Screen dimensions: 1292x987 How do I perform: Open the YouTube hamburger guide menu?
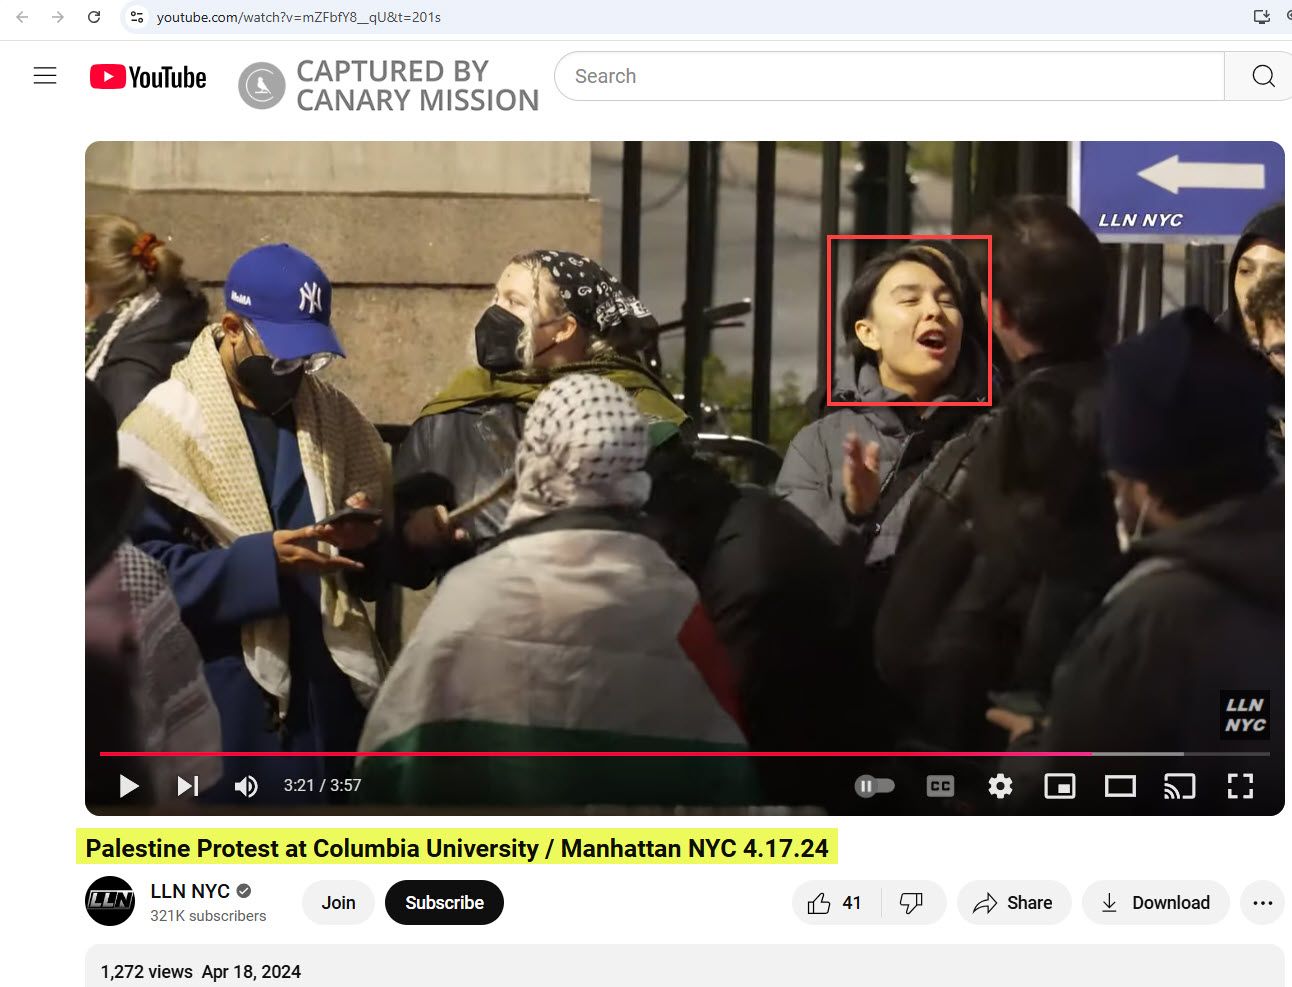[x=45, y=76]
